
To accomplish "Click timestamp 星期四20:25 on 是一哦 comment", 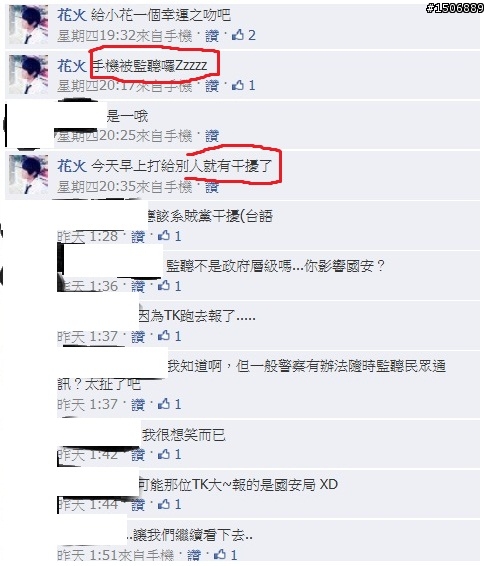I will 97,136.
